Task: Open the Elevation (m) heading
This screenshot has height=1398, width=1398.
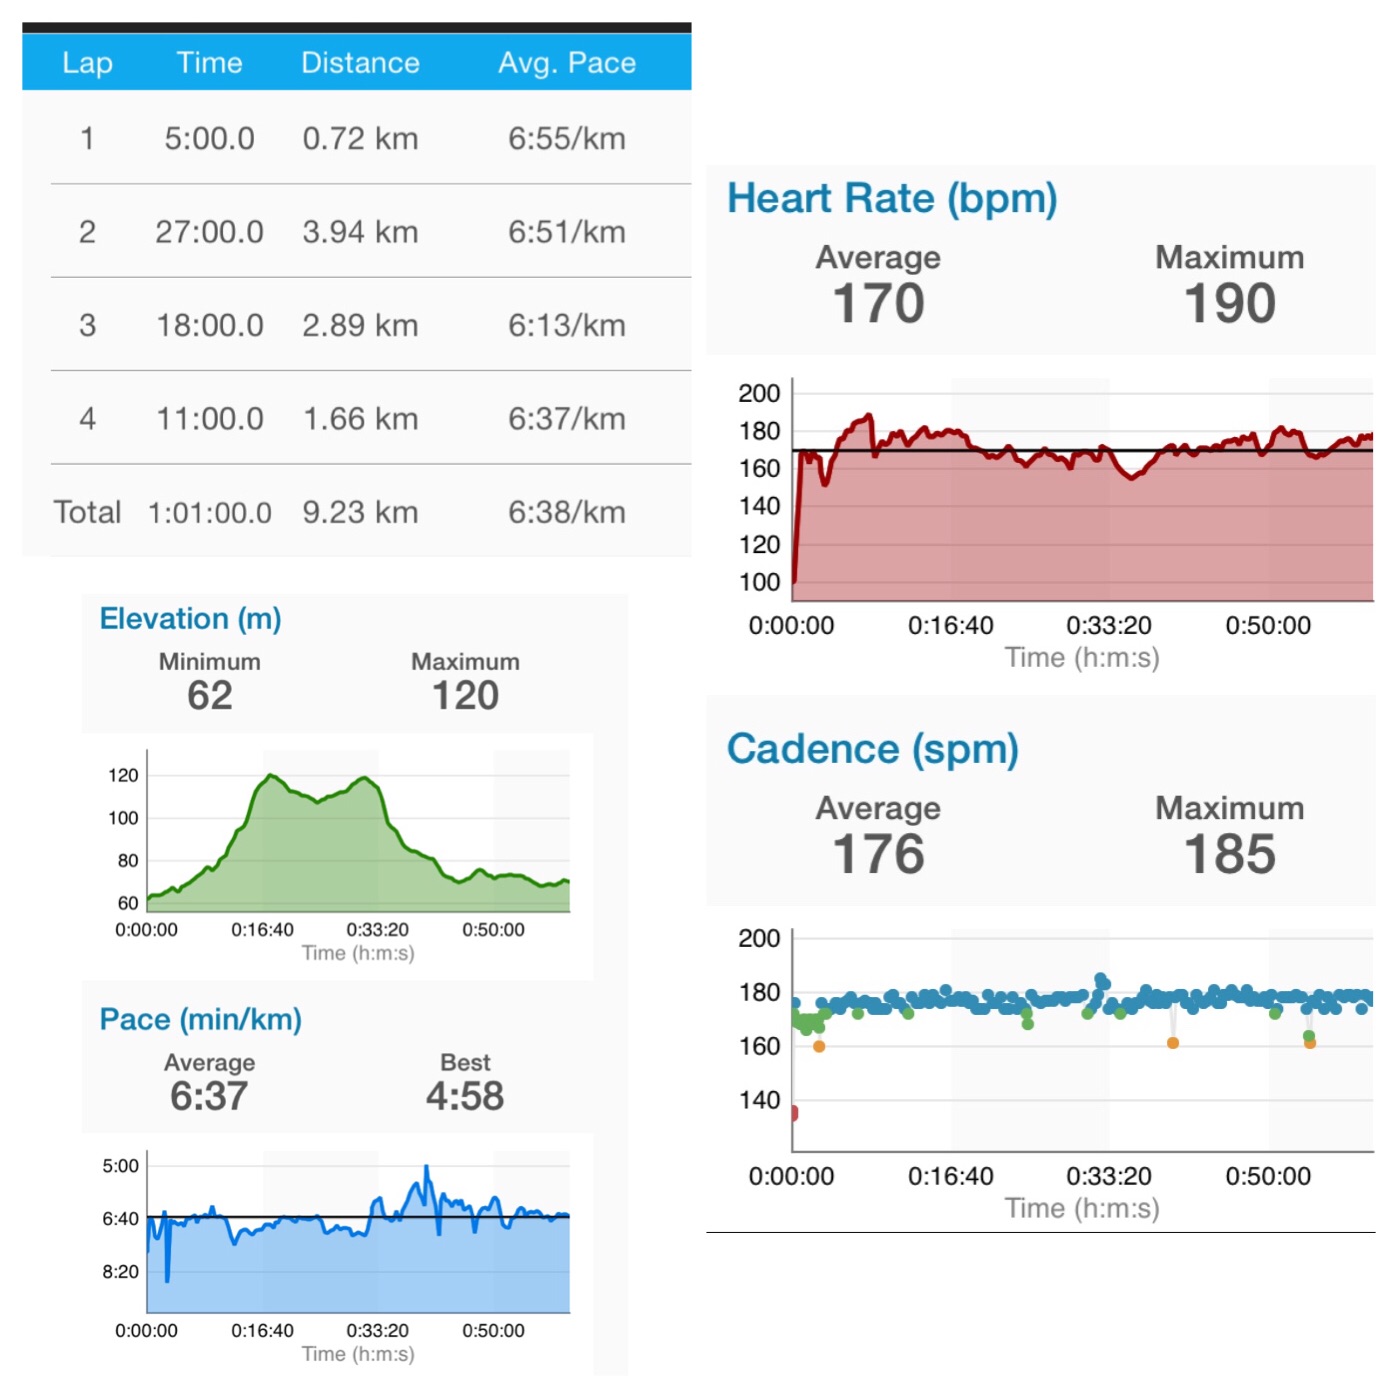Action: tap(190, 618)
